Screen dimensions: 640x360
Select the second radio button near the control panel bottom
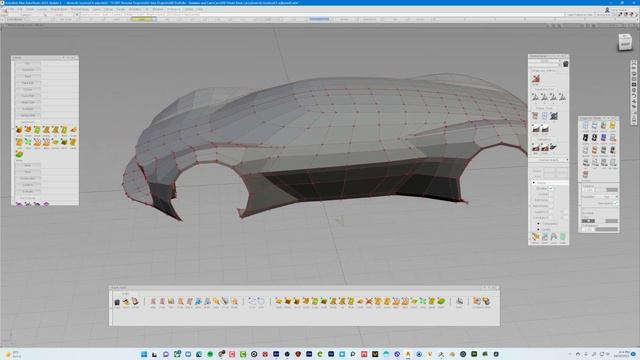tap(538, 229)
